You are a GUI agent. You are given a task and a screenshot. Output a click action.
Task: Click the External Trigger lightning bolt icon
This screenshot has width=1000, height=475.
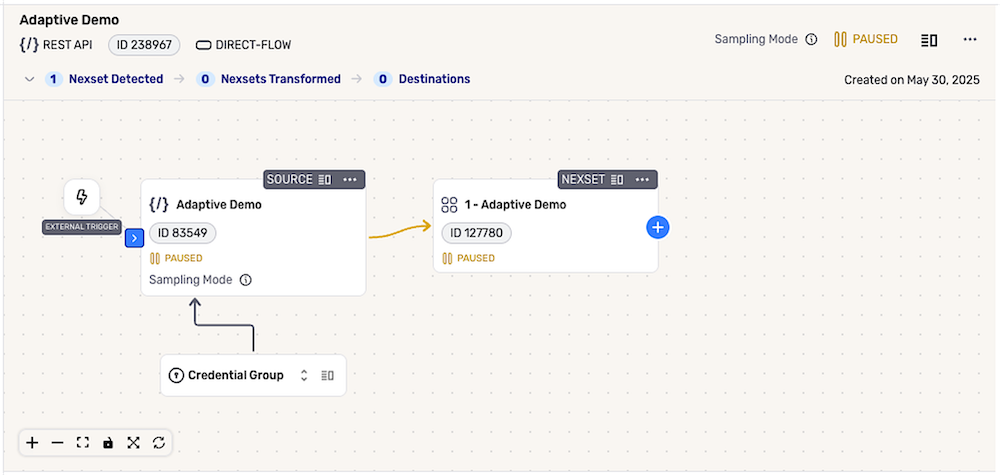coord(82,197)
